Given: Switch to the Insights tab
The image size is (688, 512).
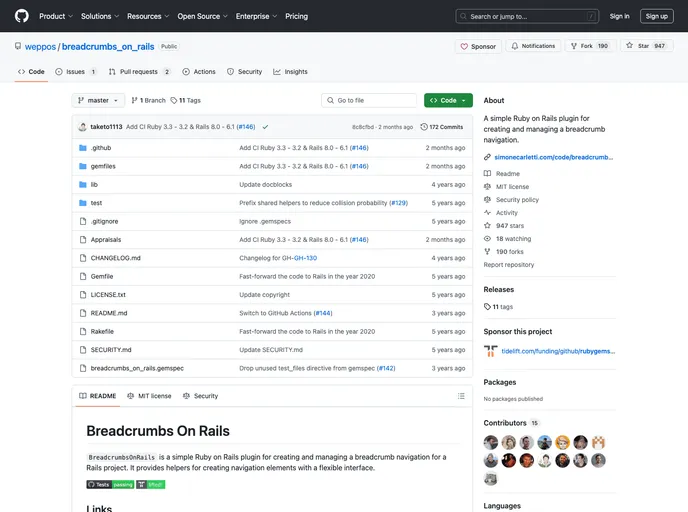Looking at the screenshot, I should coord(290,72).
